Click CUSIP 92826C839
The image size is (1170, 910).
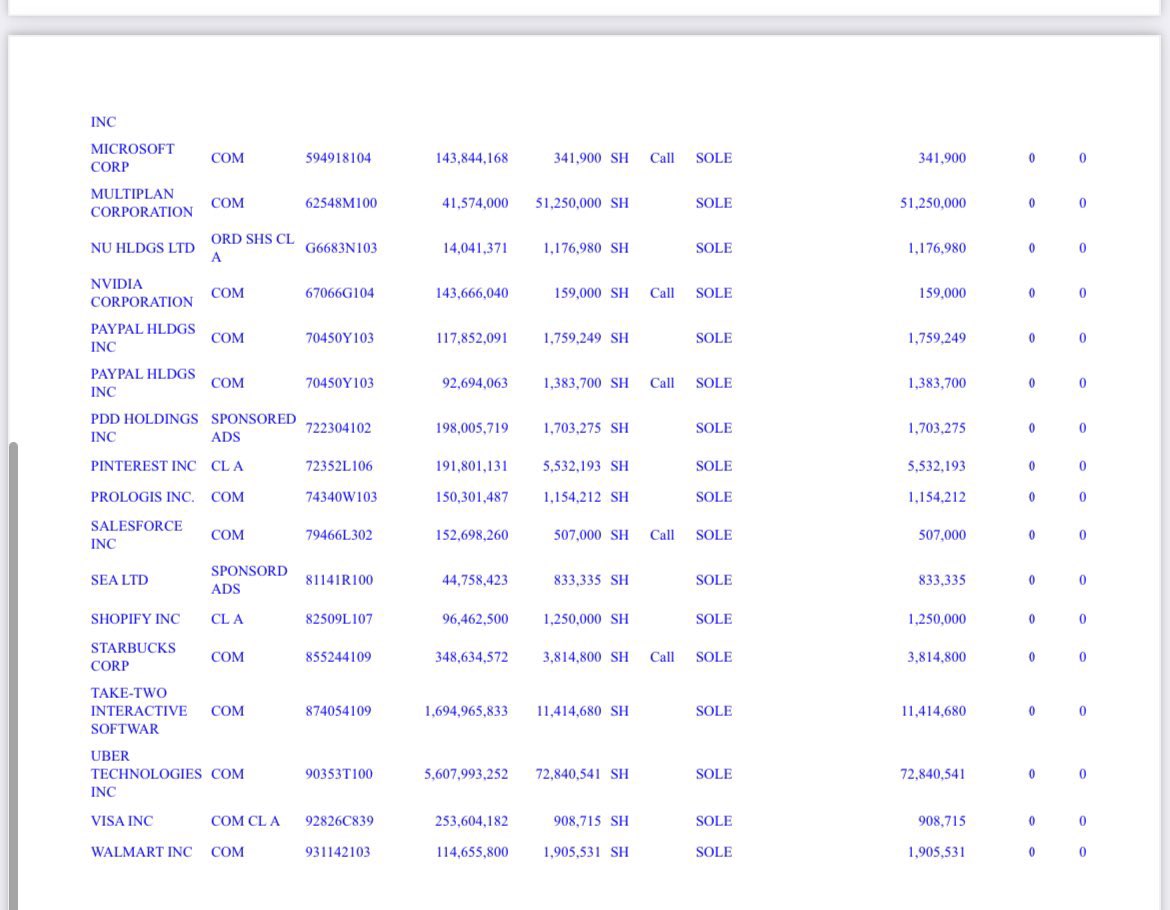tap(339, 821)
